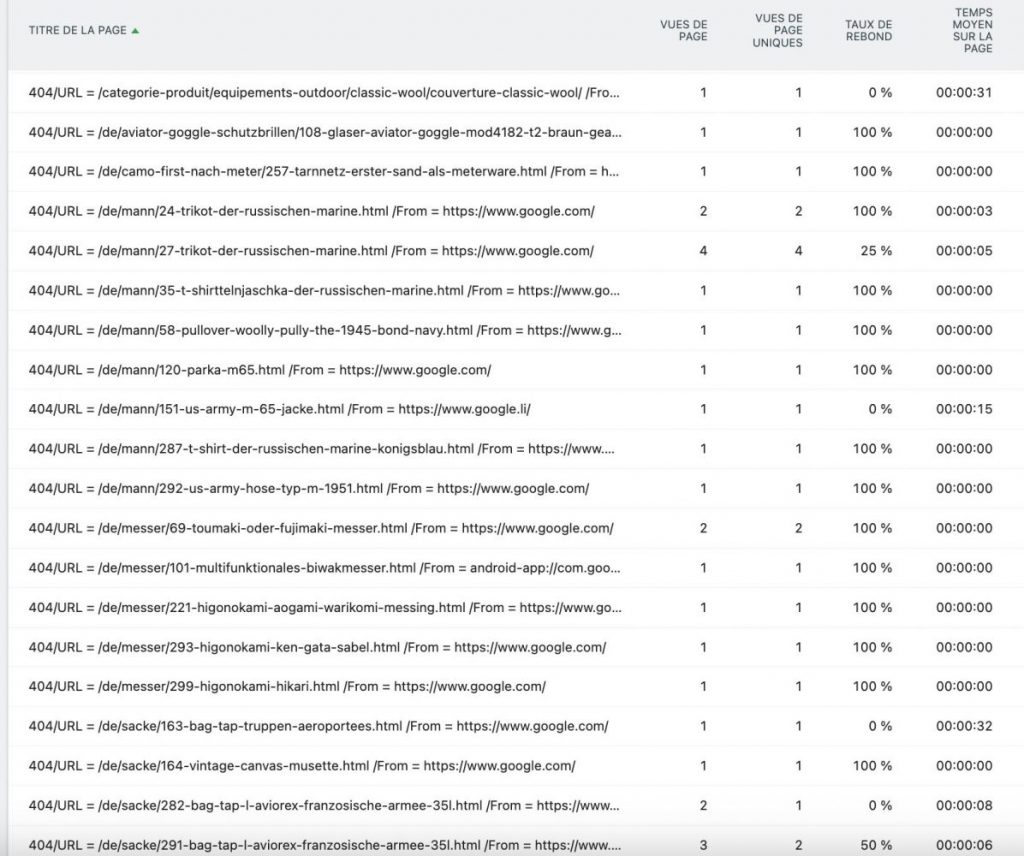Screen dimensions: 1024x856
Task: Click the 27-trikot-der-russischen-marine row
Action: [311, 251]
